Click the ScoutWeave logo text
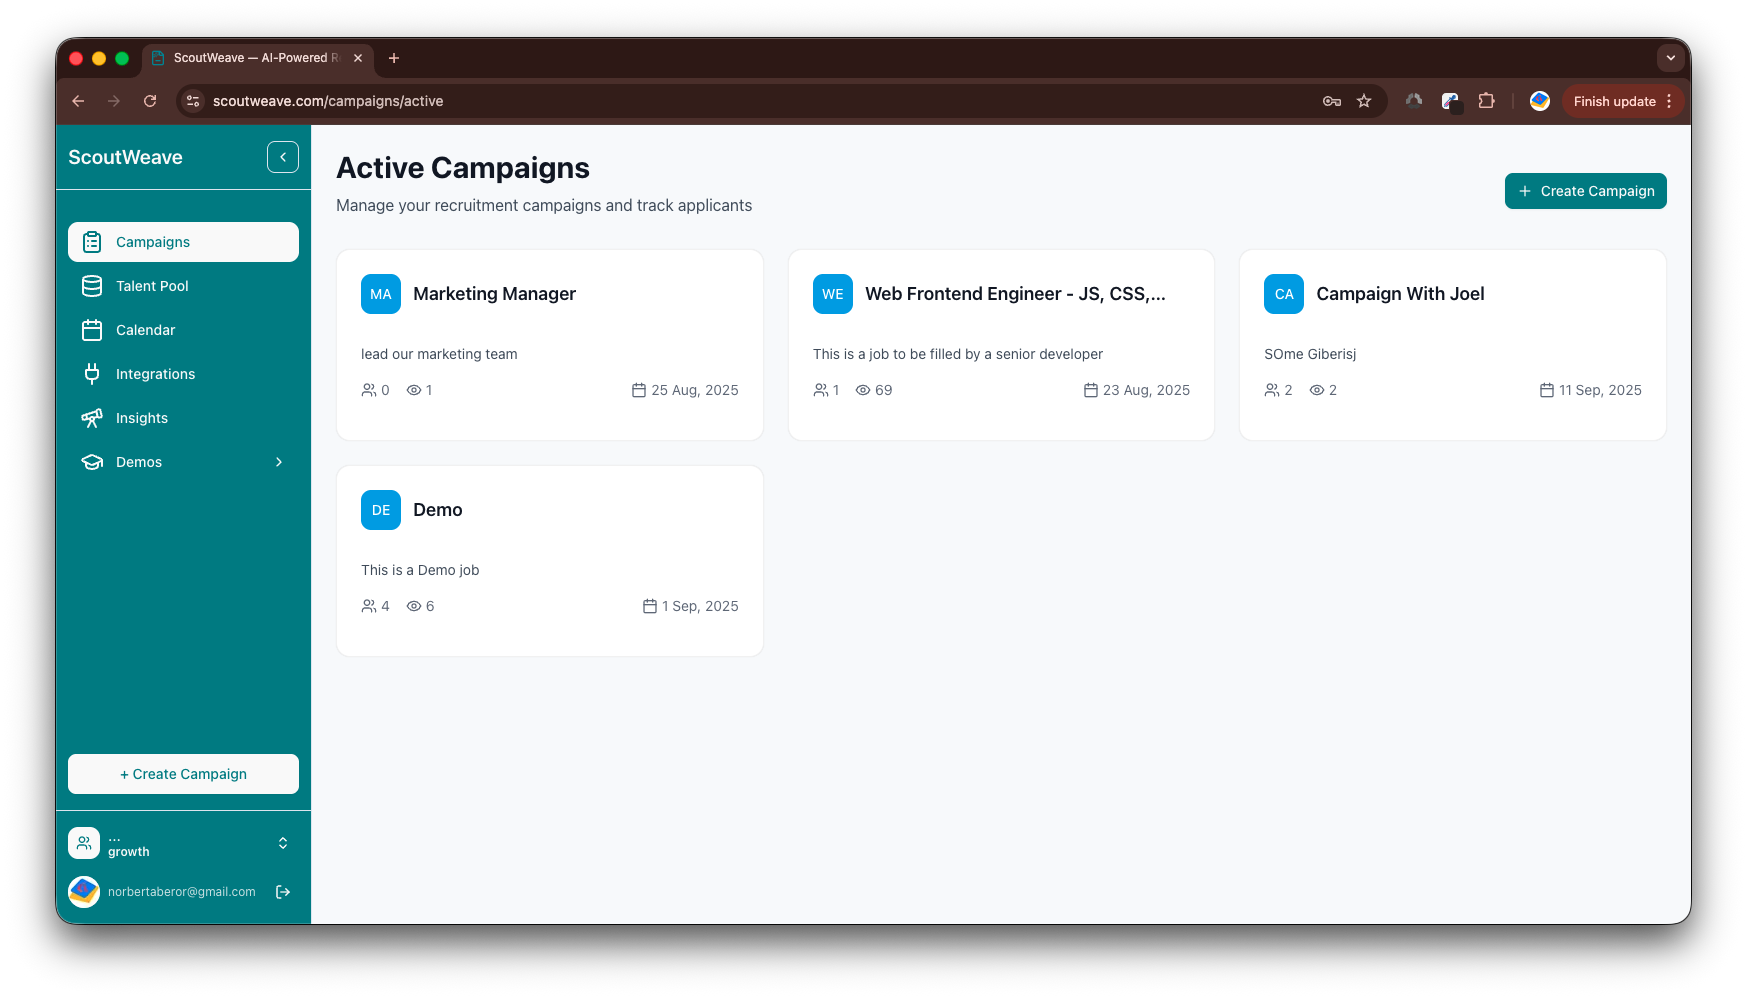The image size is (1747, 998). click(x=125, y=157)
